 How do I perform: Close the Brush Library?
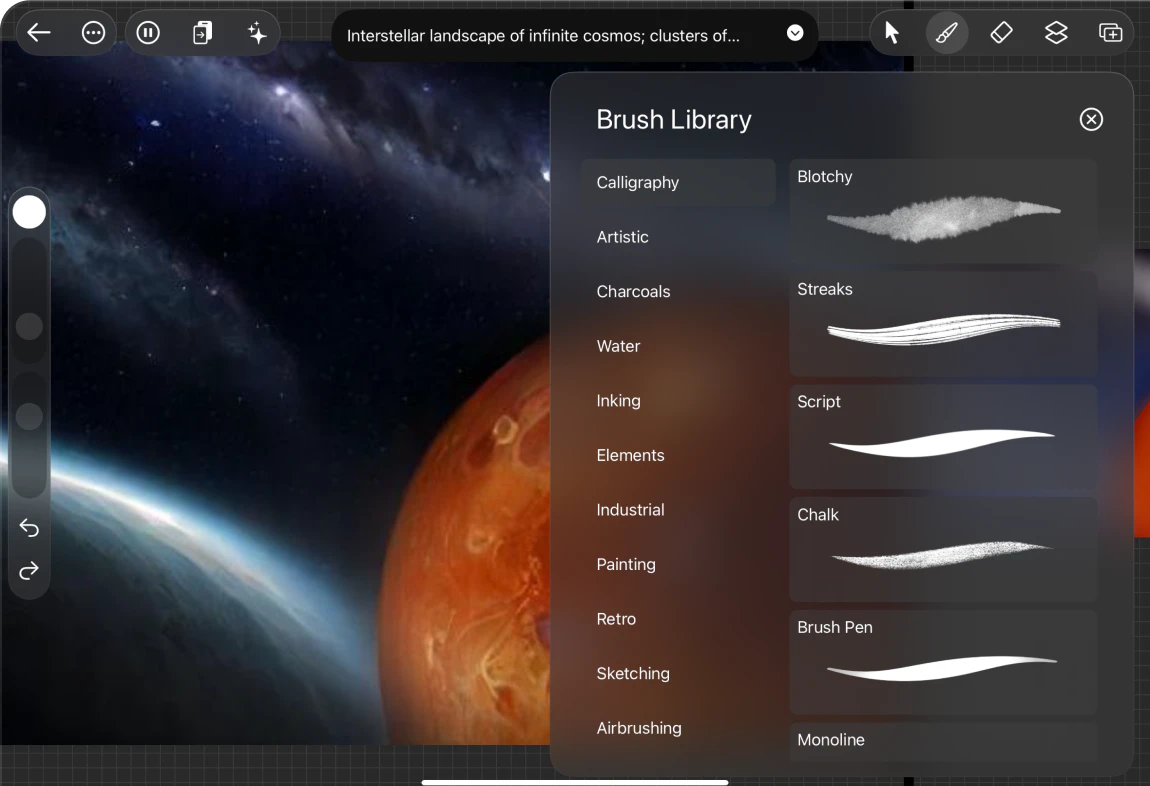click(x=1091, y=119)
